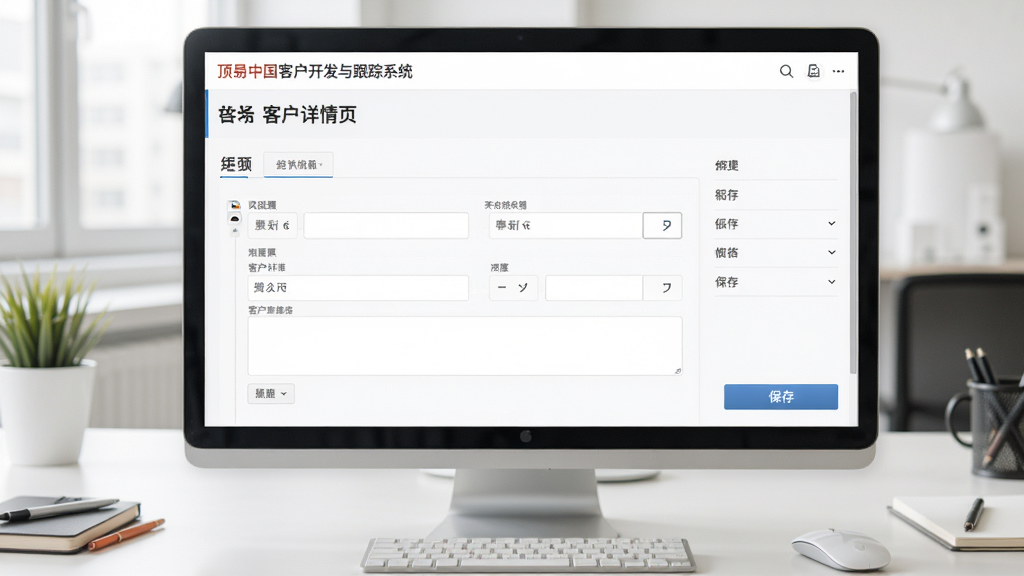This screenshot has height=576, width=1024.
Task: Open the small dash dropdown in the second row
Action: tap(513, 288)
